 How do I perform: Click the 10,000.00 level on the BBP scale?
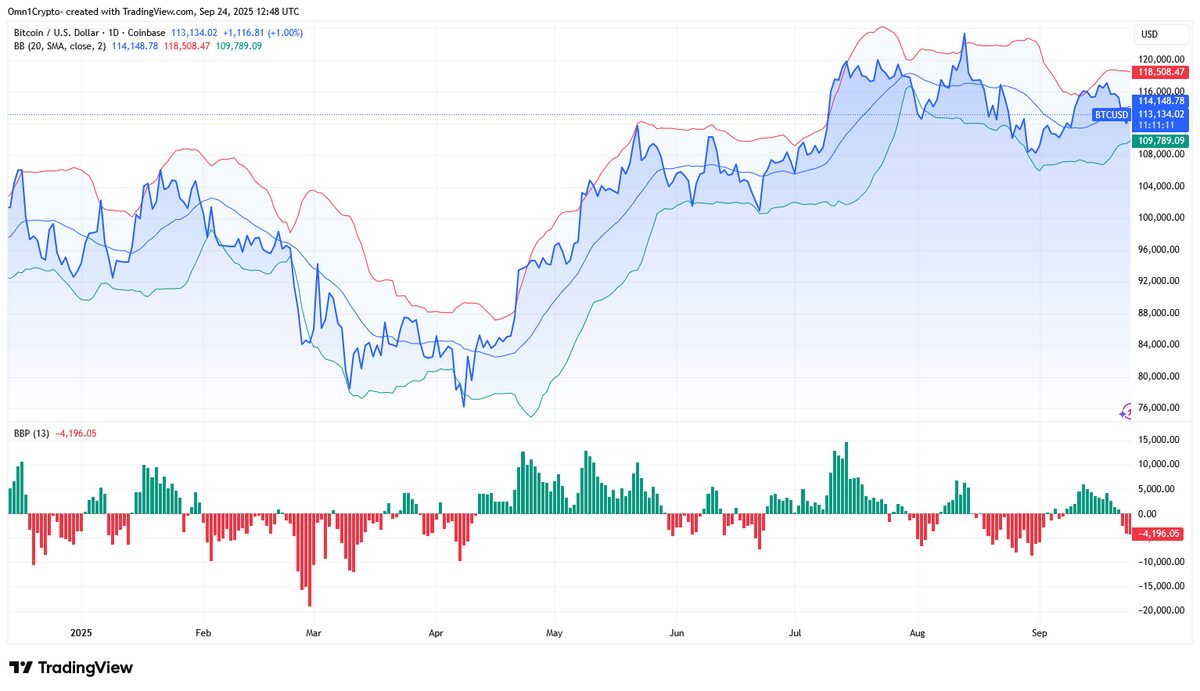tap(1160, 464)
